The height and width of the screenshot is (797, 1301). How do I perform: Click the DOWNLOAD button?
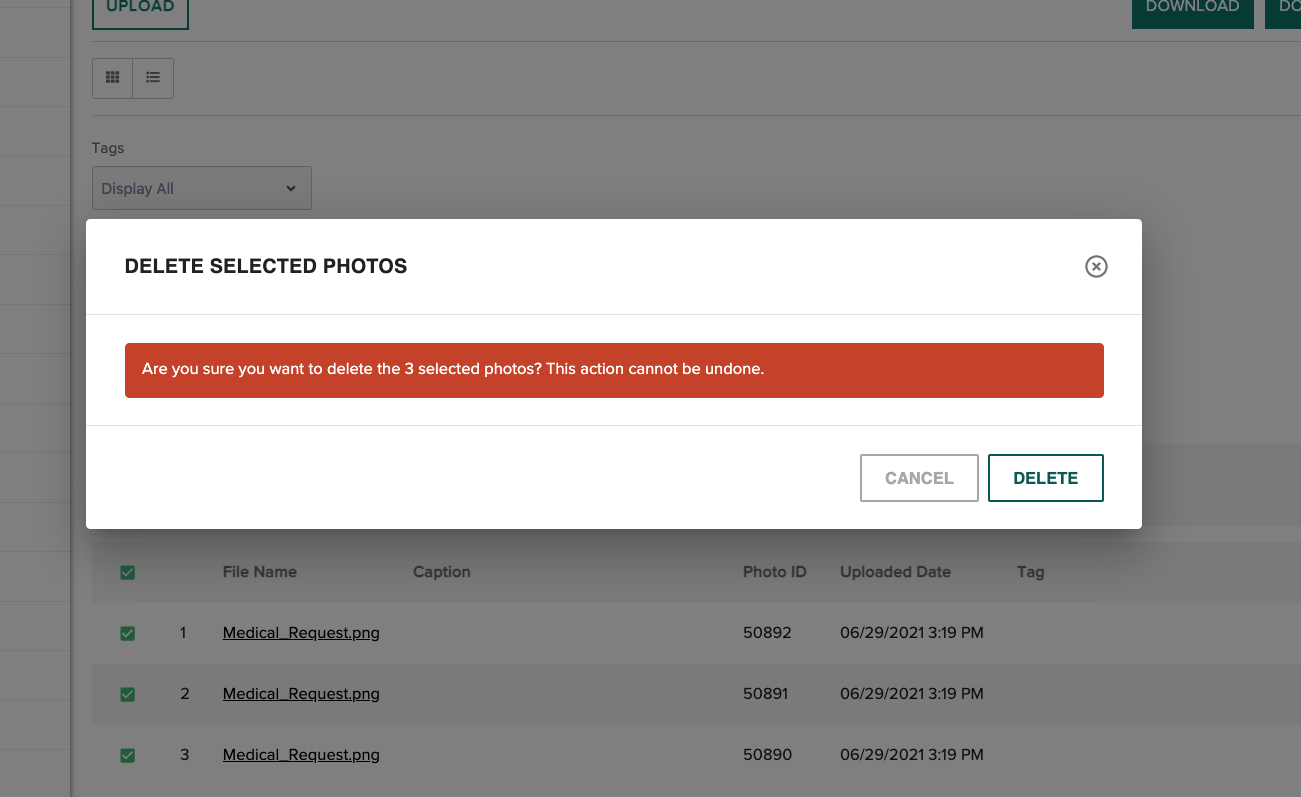click(x=1192, y=8)
